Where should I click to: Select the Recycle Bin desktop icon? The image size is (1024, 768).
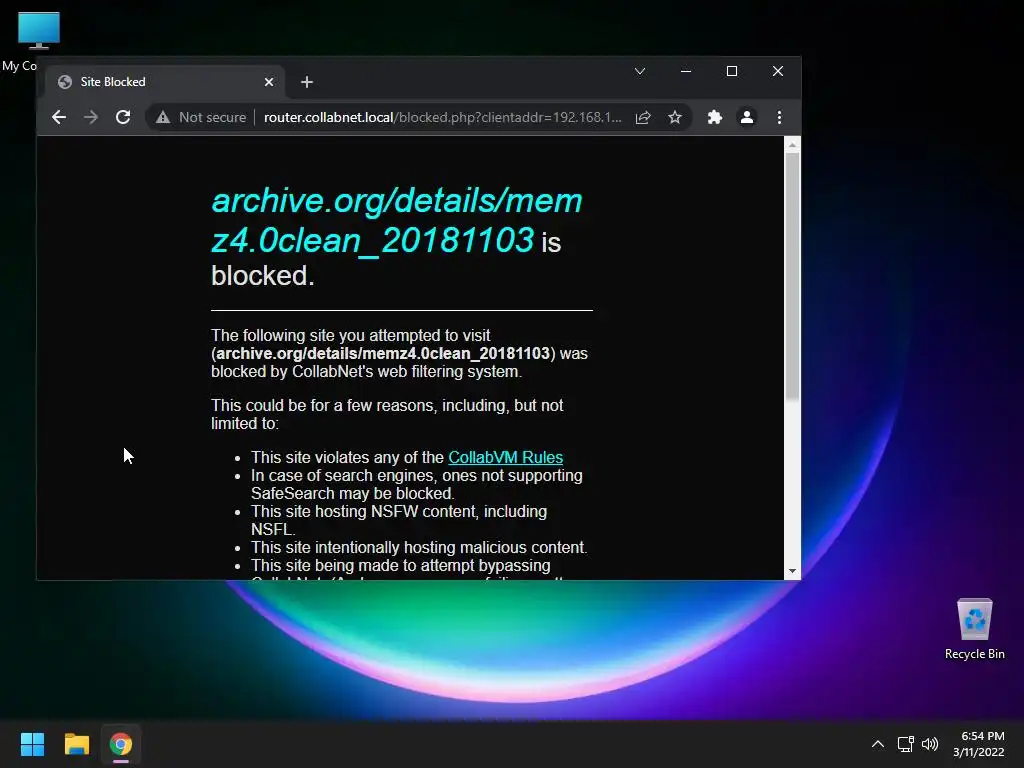pos(974,629)
